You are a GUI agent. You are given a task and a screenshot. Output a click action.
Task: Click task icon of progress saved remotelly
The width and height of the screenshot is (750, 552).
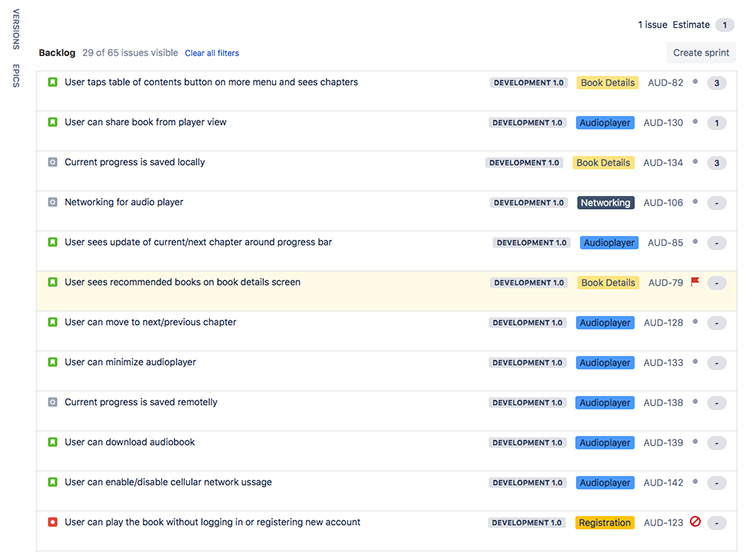53,402
